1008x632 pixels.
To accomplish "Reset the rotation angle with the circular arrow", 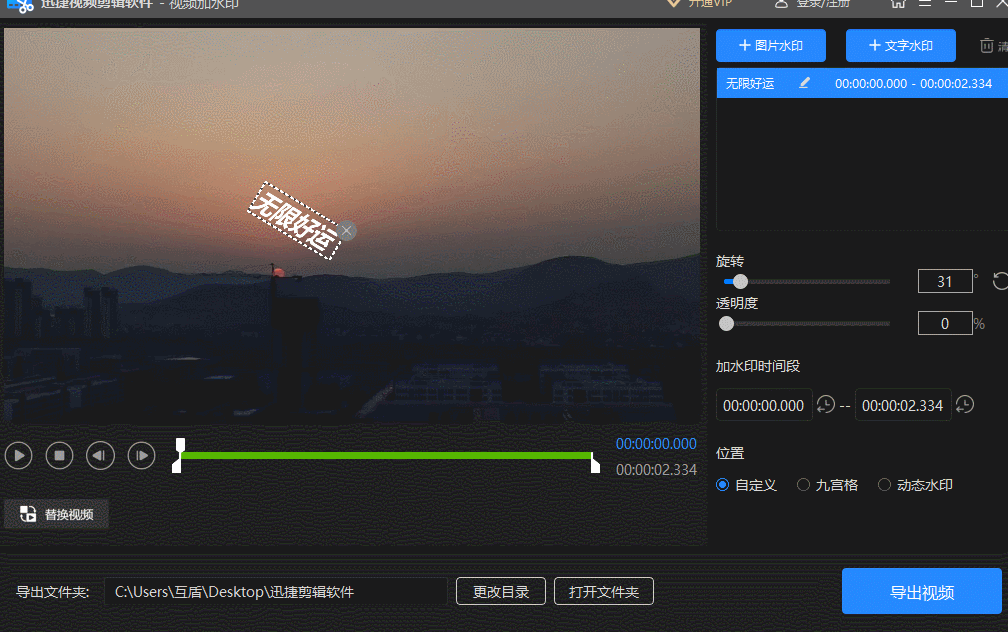I will point(999,281).
